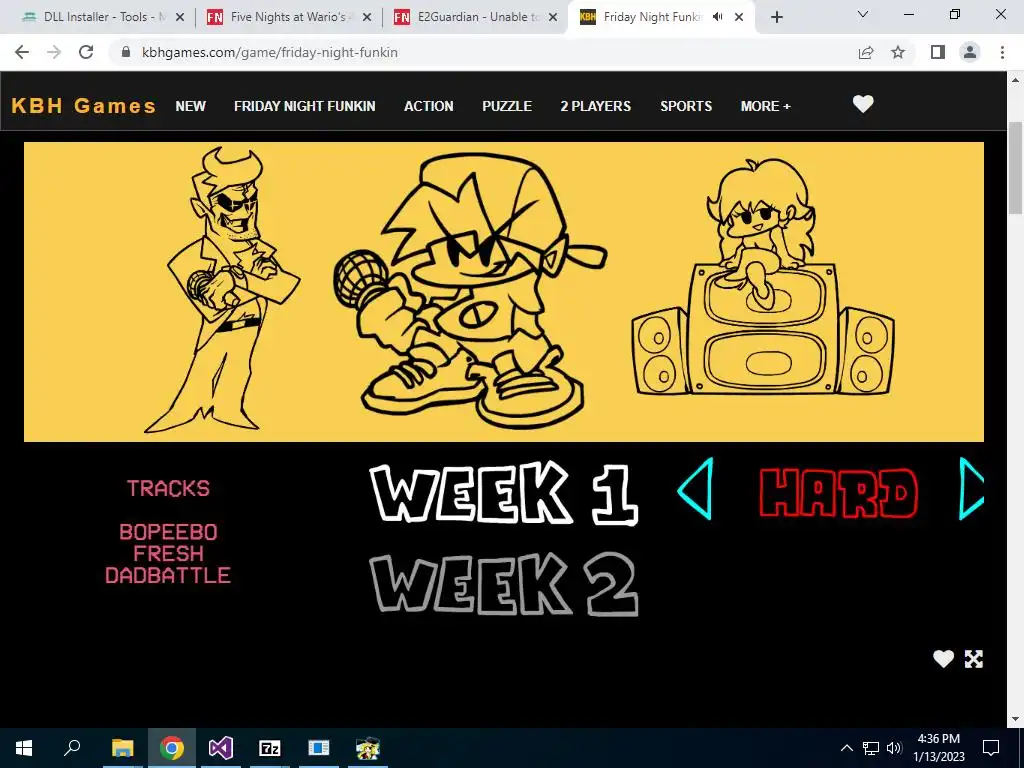1024x768 pixels.
Task: Click the blue window app taskbar icon
Action: [x=319, y=748]
